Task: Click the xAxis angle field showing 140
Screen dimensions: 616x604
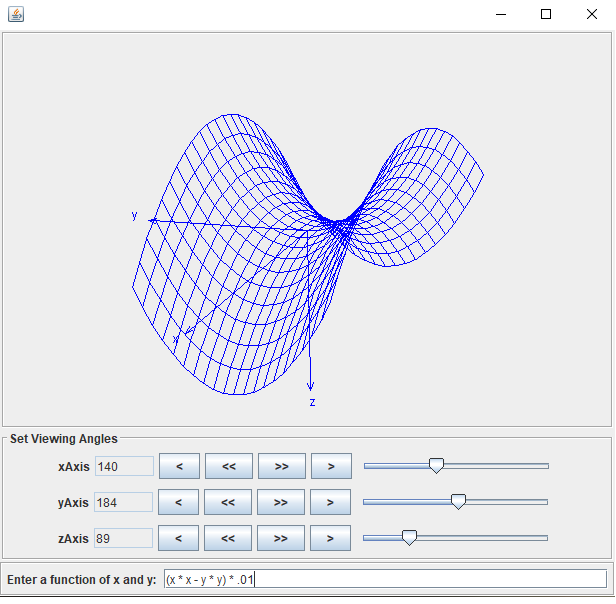Action: (x=125, y=466)
